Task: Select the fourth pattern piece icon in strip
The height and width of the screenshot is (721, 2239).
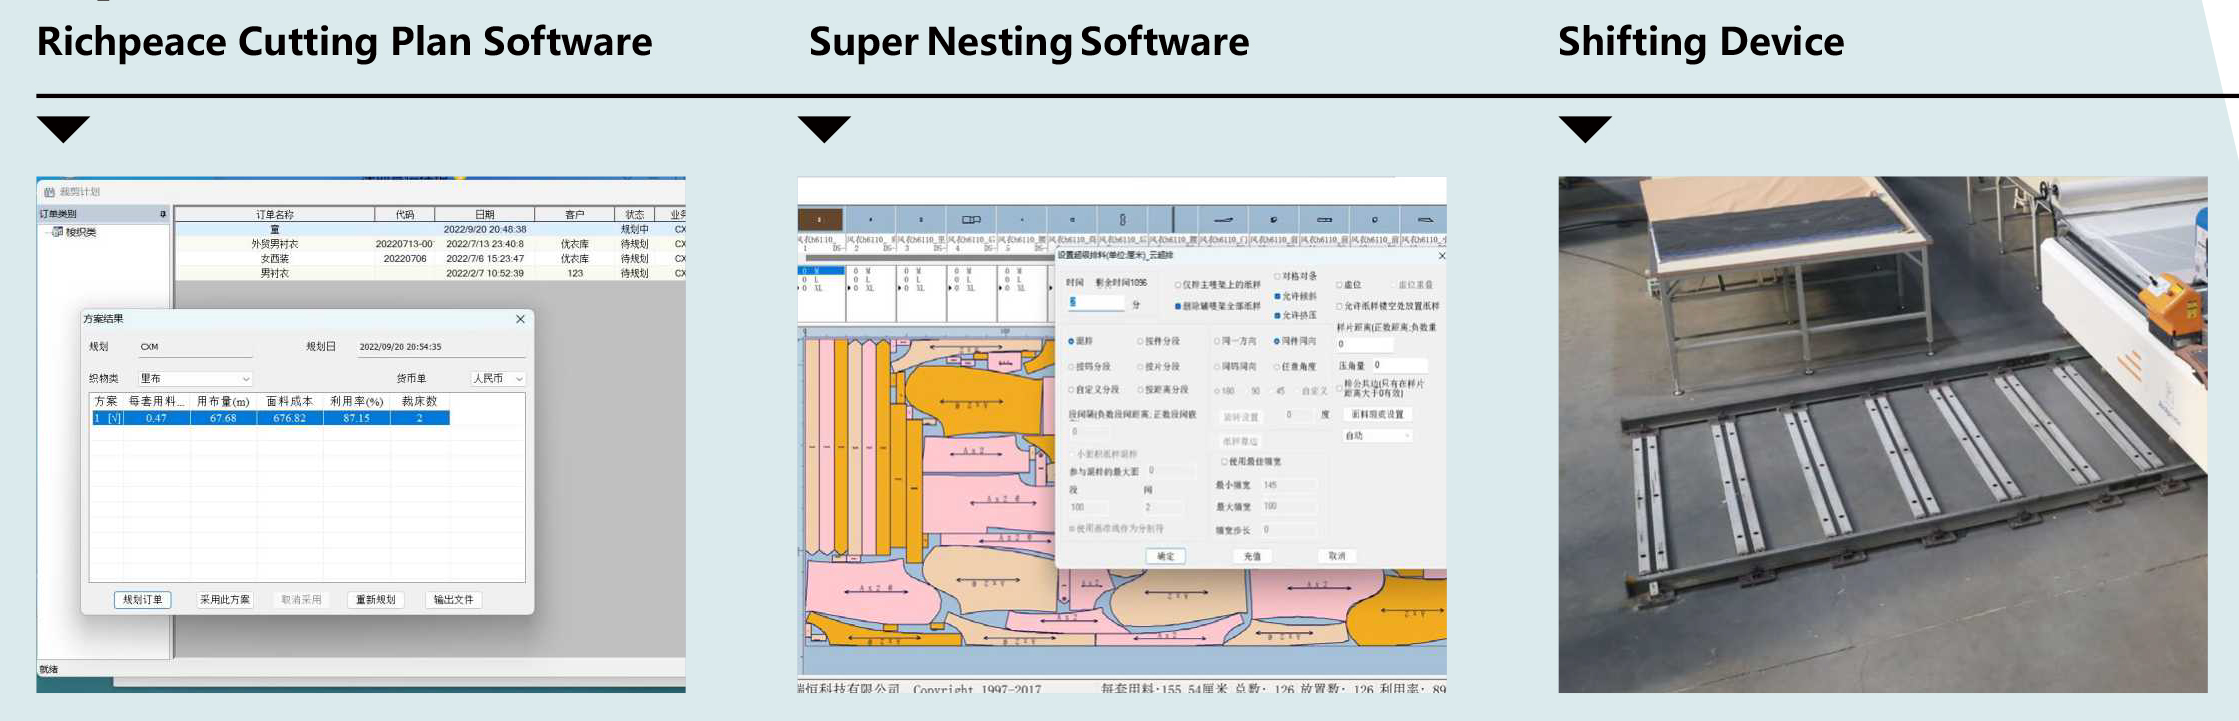Action: coord(971,219)
